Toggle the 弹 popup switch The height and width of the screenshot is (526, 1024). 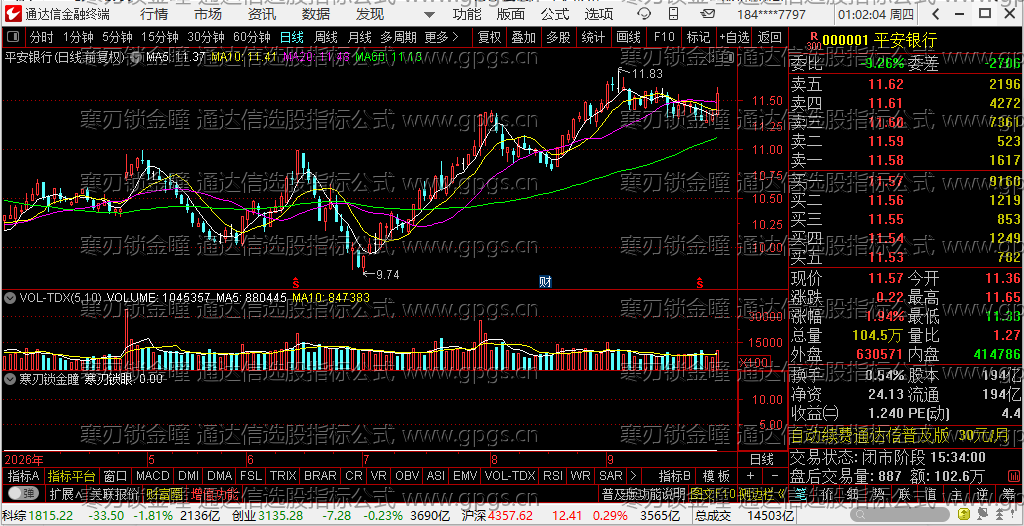(22, 493)
